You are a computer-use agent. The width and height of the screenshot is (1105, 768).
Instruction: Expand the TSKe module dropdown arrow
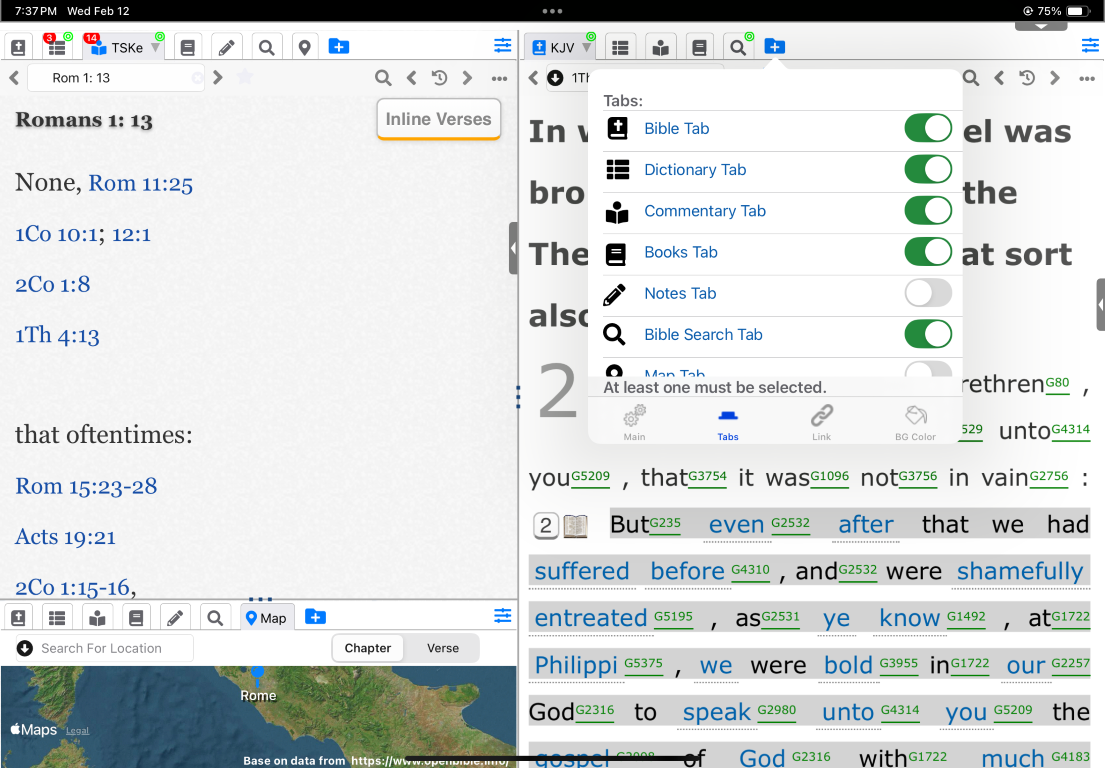[x=155, y=48]
